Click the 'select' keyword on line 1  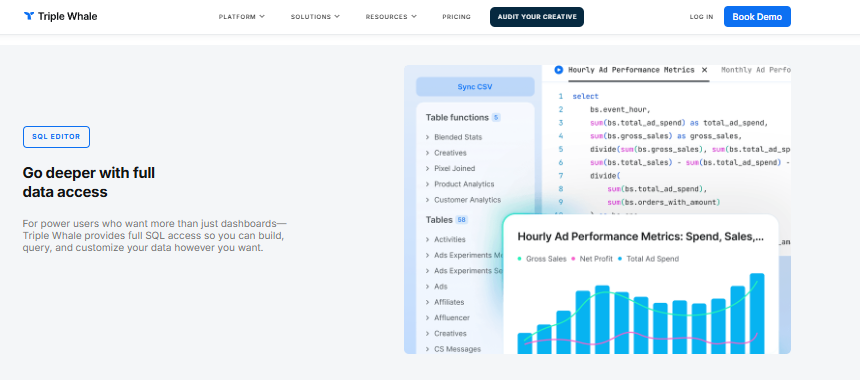[x=585, y=97]
